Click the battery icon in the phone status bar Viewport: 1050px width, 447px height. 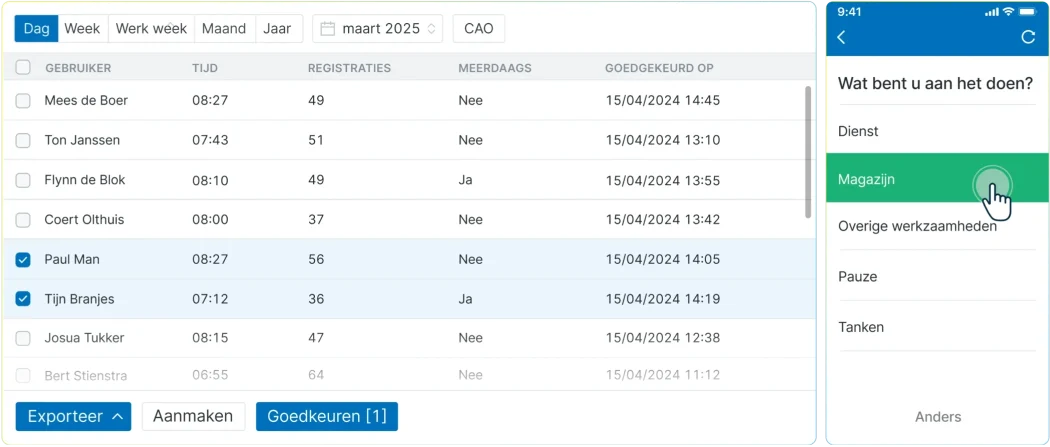tap(1027, 12)
